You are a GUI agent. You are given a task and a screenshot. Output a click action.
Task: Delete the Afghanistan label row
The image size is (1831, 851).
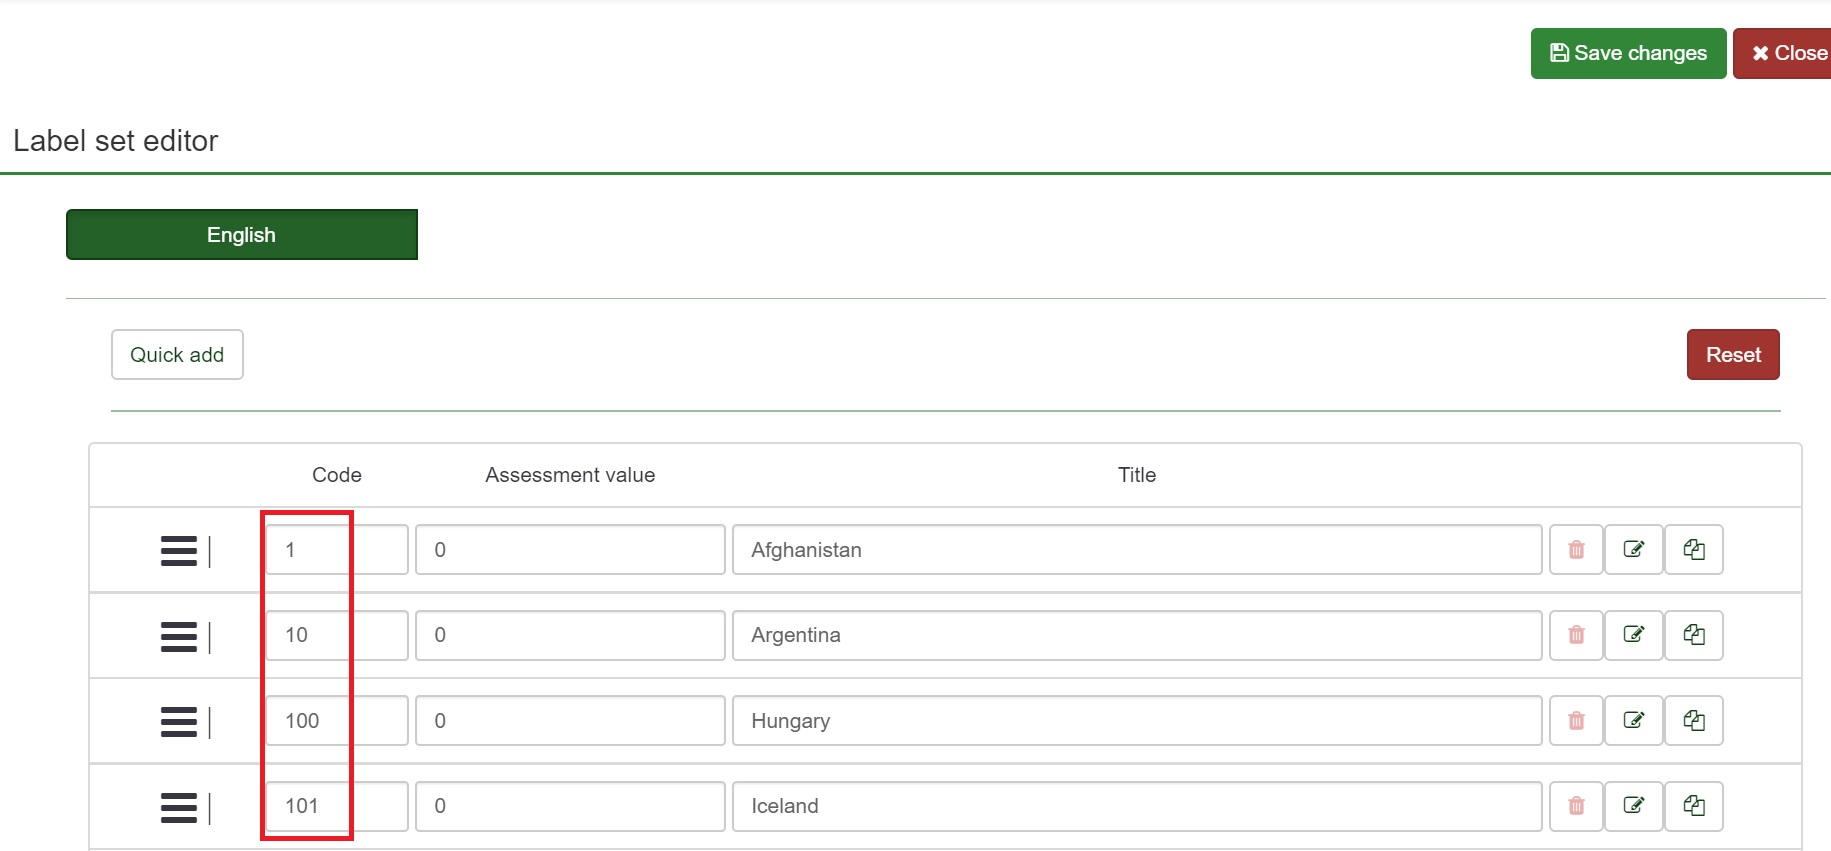[1576, 550]
